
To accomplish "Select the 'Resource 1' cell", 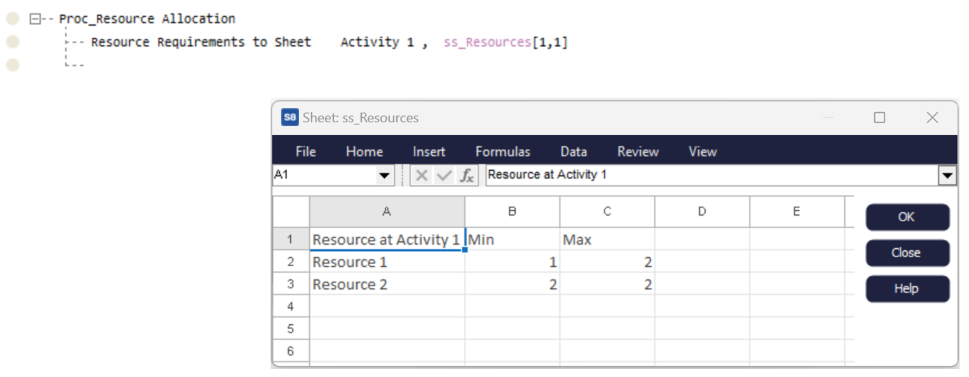I will 387,262.
